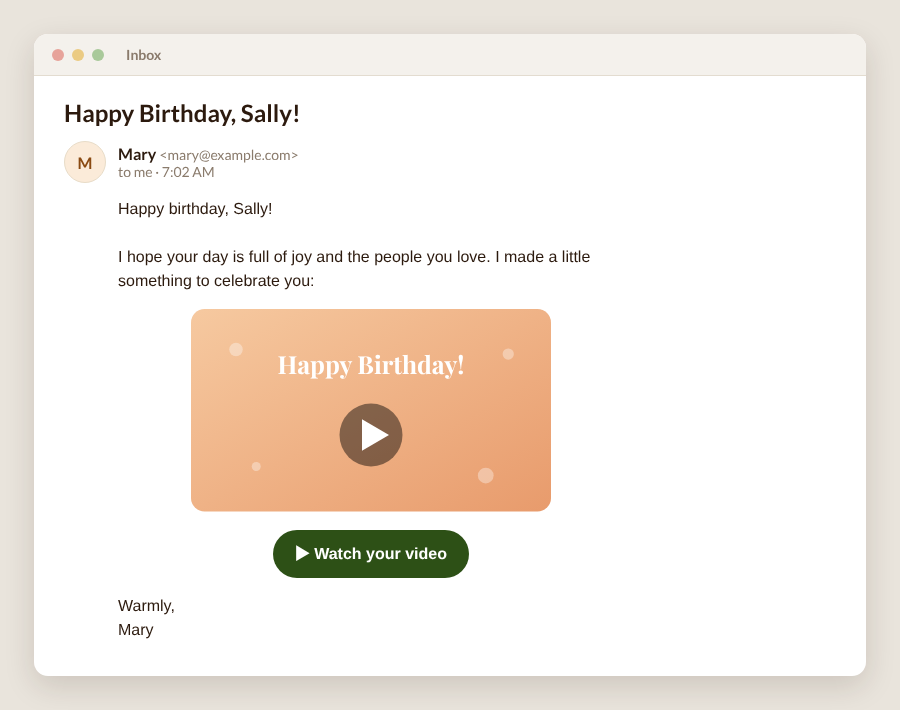Viewport: 900px width, 710px height.
Task: Click the greeting line 'Happy birthday, Sally!'
Action: pos(195,209)
